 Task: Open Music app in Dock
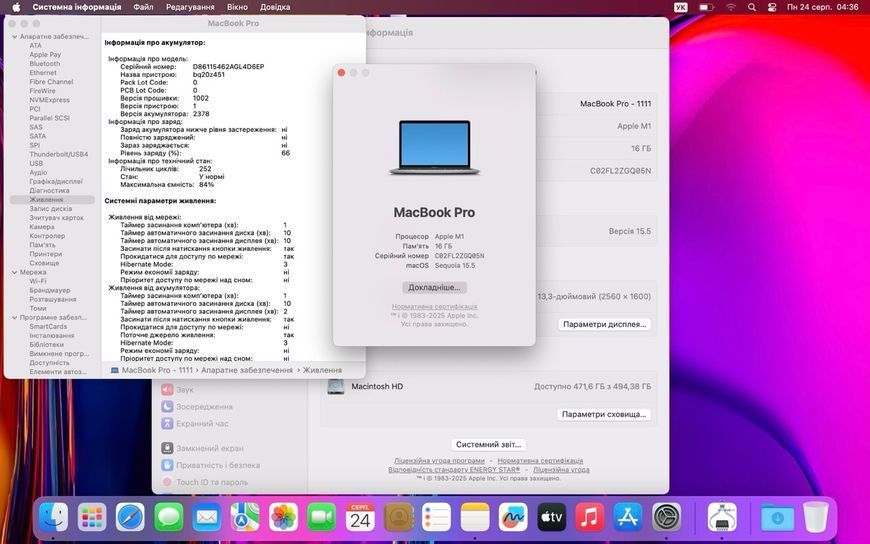(x=590, y=517)
